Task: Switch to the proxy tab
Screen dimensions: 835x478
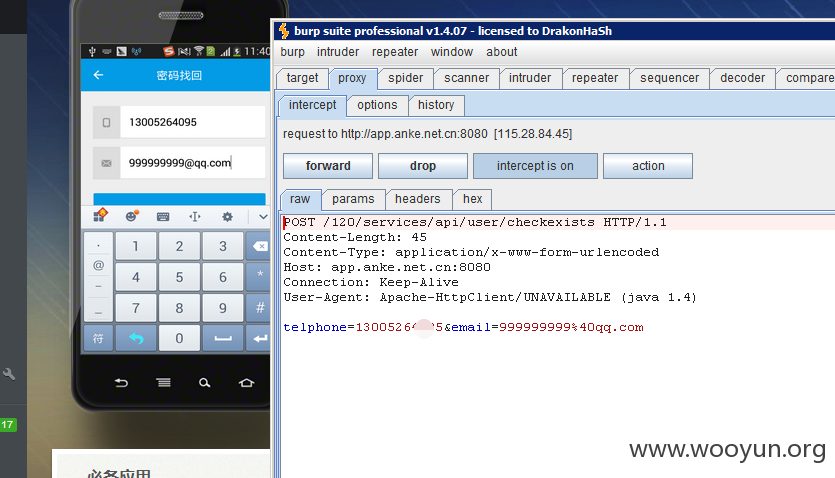Action: [352, 78]
